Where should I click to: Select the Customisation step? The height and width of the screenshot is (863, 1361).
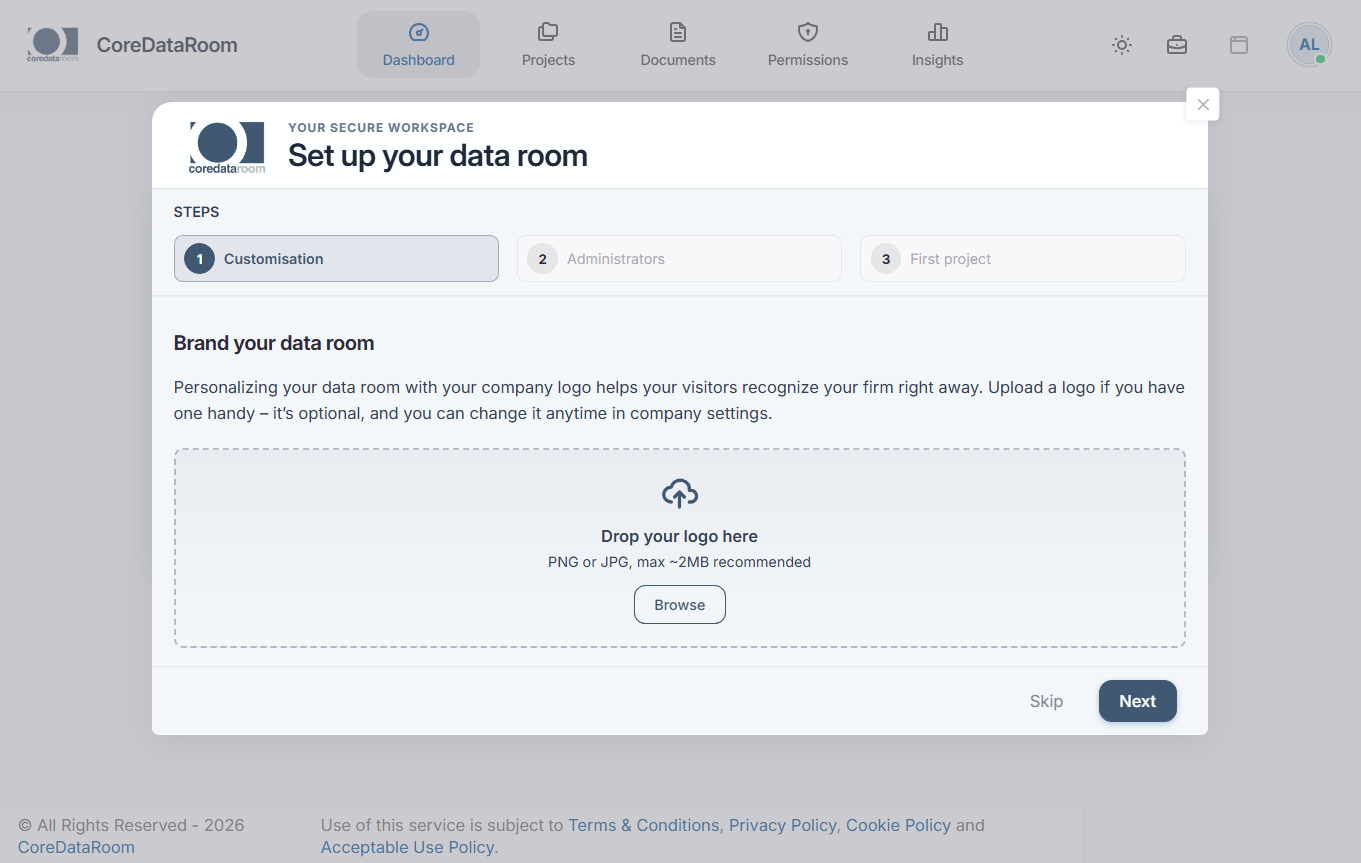[x=336, y=259]
